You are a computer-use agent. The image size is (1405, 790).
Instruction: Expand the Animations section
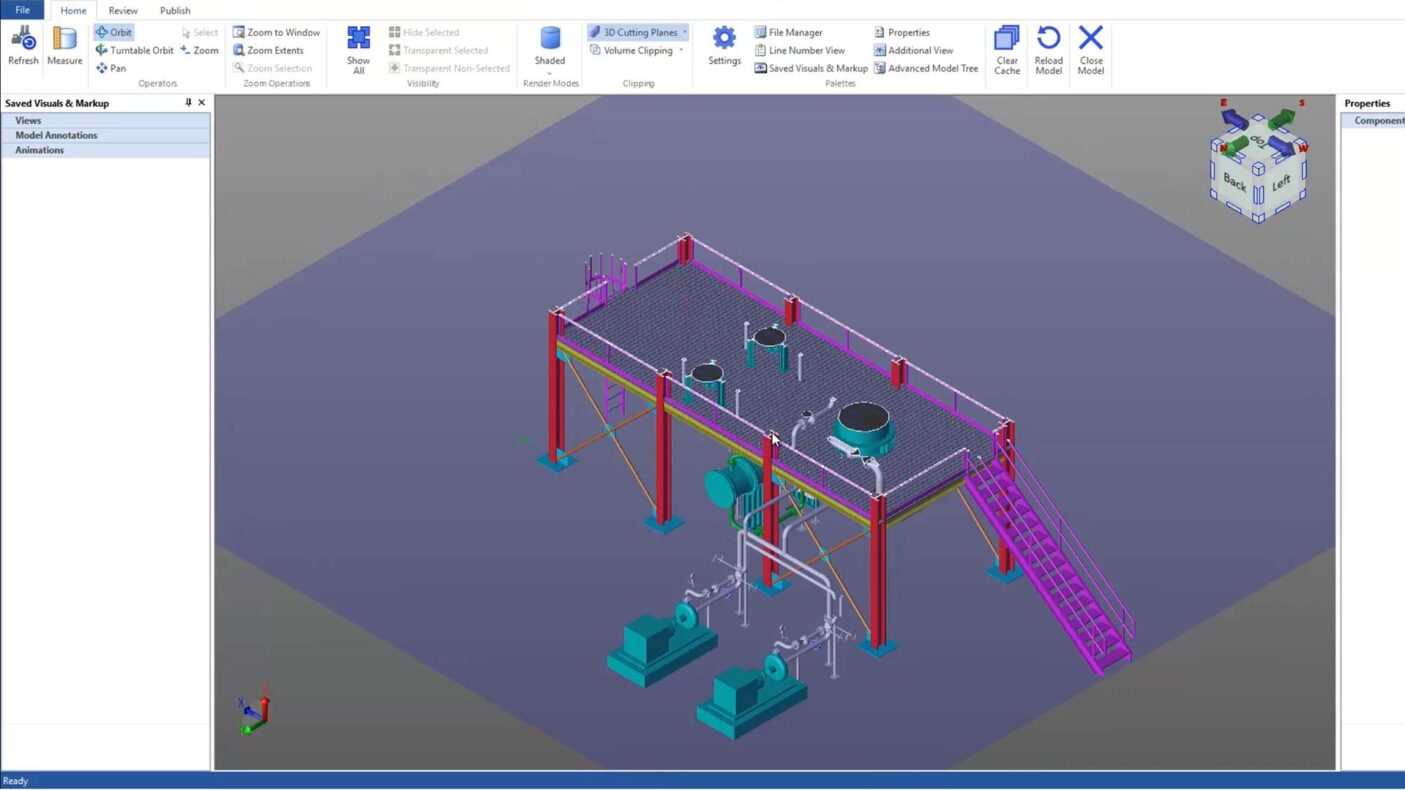(39, 150)
